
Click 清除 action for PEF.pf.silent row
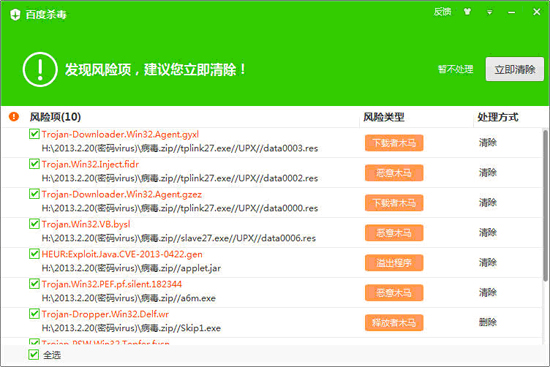pyautogui.click(x=488, y=292)
